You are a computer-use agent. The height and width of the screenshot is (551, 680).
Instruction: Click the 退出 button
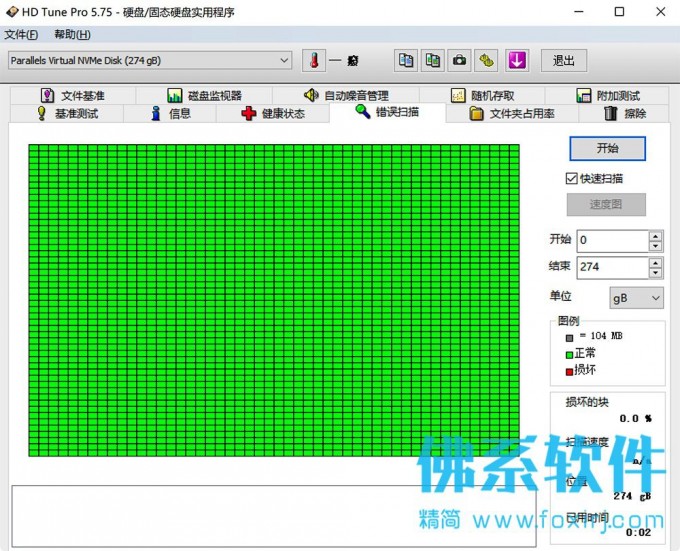(x=564, y=60)
